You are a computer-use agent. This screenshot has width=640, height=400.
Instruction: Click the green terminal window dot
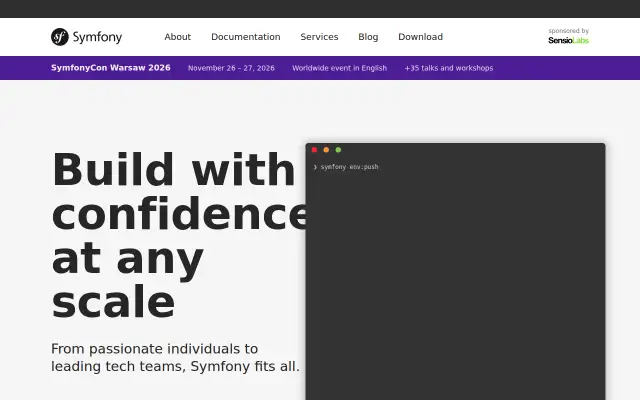pos(338,150)
